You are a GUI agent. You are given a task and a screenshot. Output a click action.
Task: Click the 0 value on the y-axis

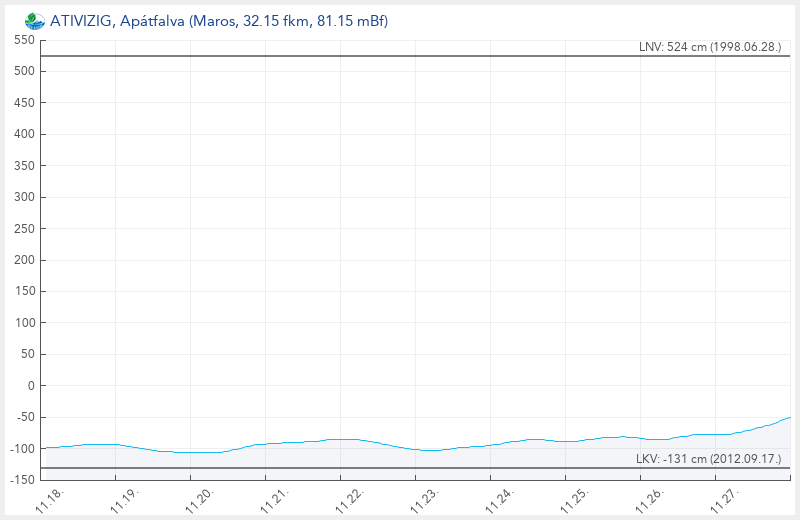(30, 386)
